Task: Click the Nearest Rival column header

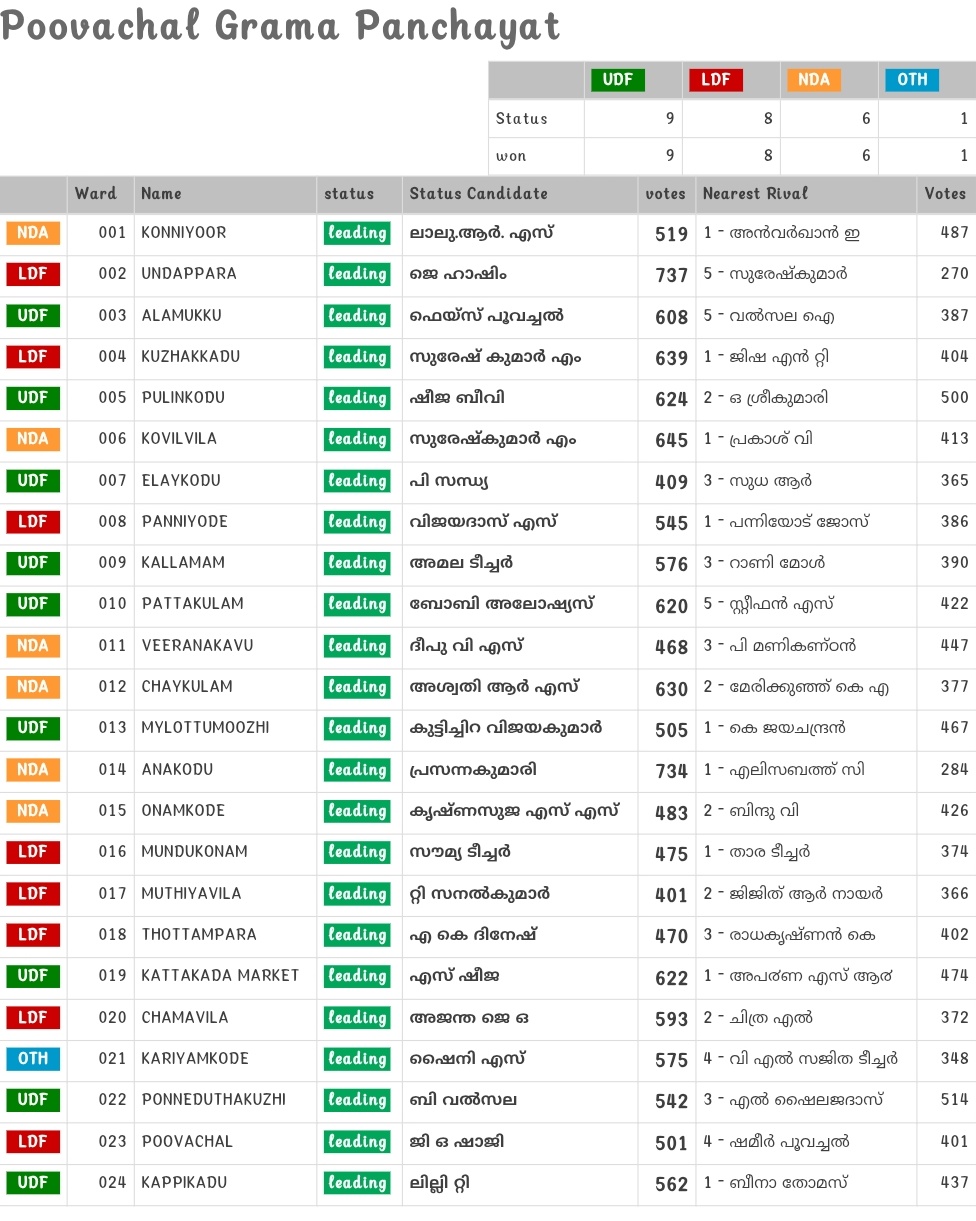Action: [x=755, y=194]
